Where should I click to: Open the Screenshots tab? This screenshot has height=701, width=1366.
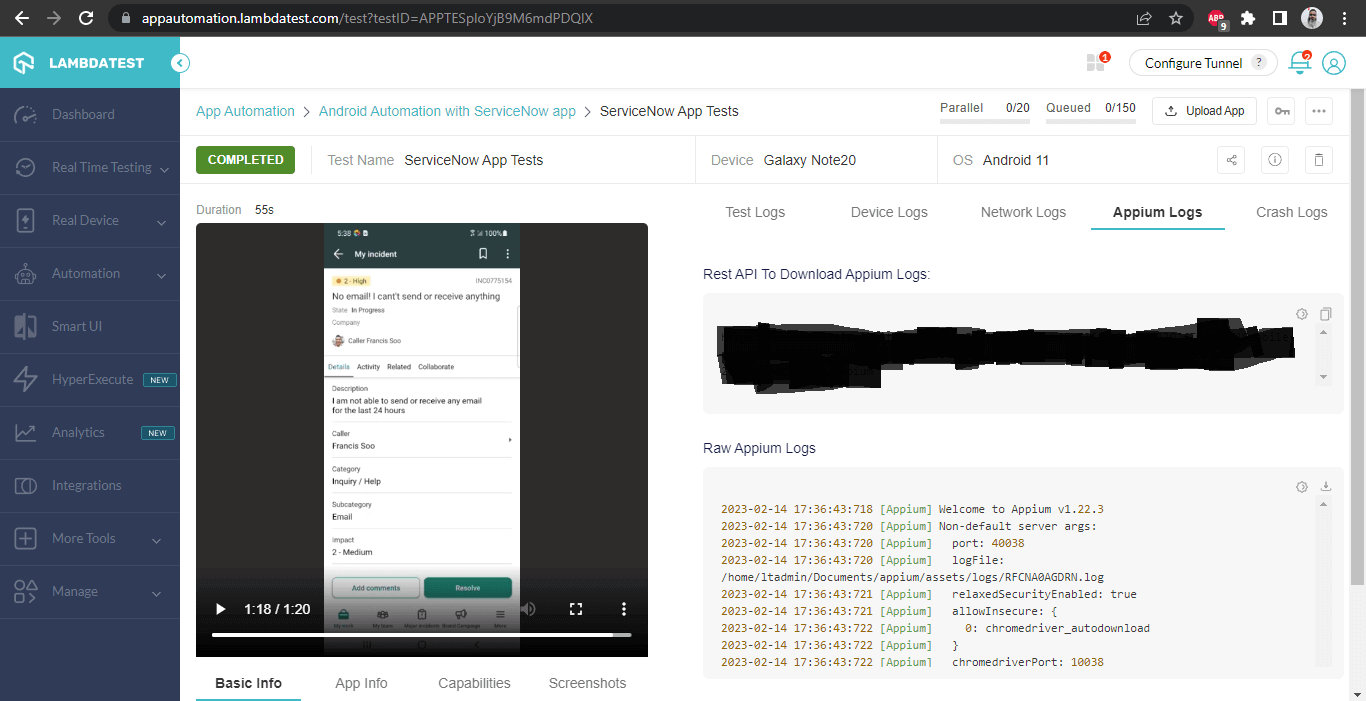point(587,683)
